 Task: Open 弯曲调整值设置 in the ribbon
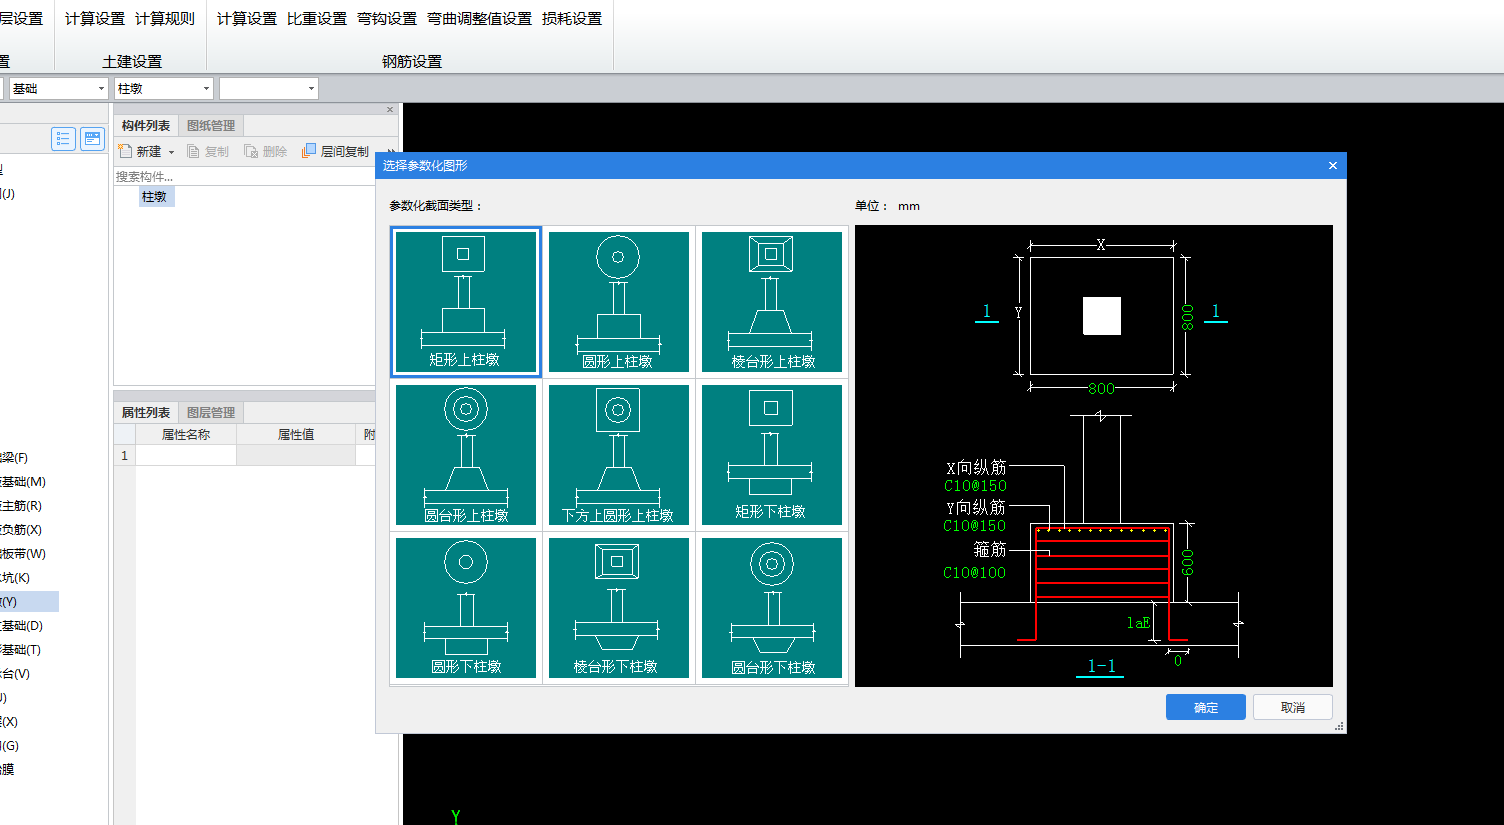[480, 19]
